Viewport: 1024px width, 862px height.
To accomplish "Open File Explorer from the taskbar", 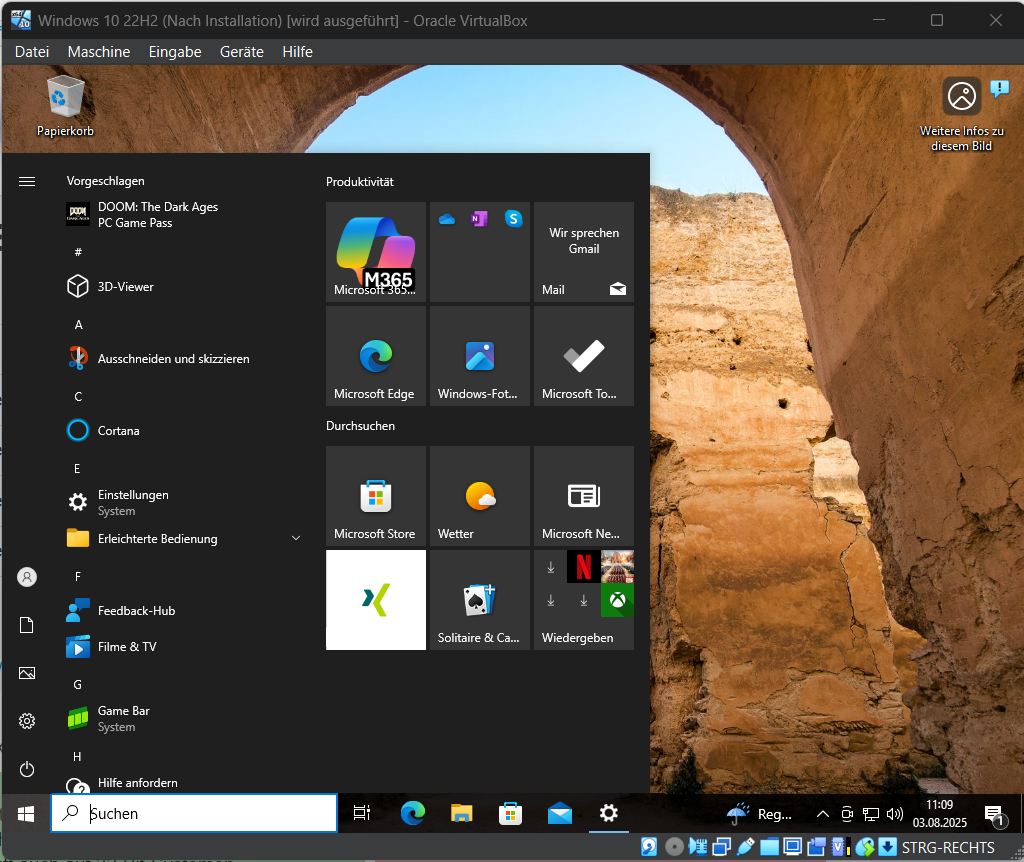I will pyautogui.click(x=461, y=814).
